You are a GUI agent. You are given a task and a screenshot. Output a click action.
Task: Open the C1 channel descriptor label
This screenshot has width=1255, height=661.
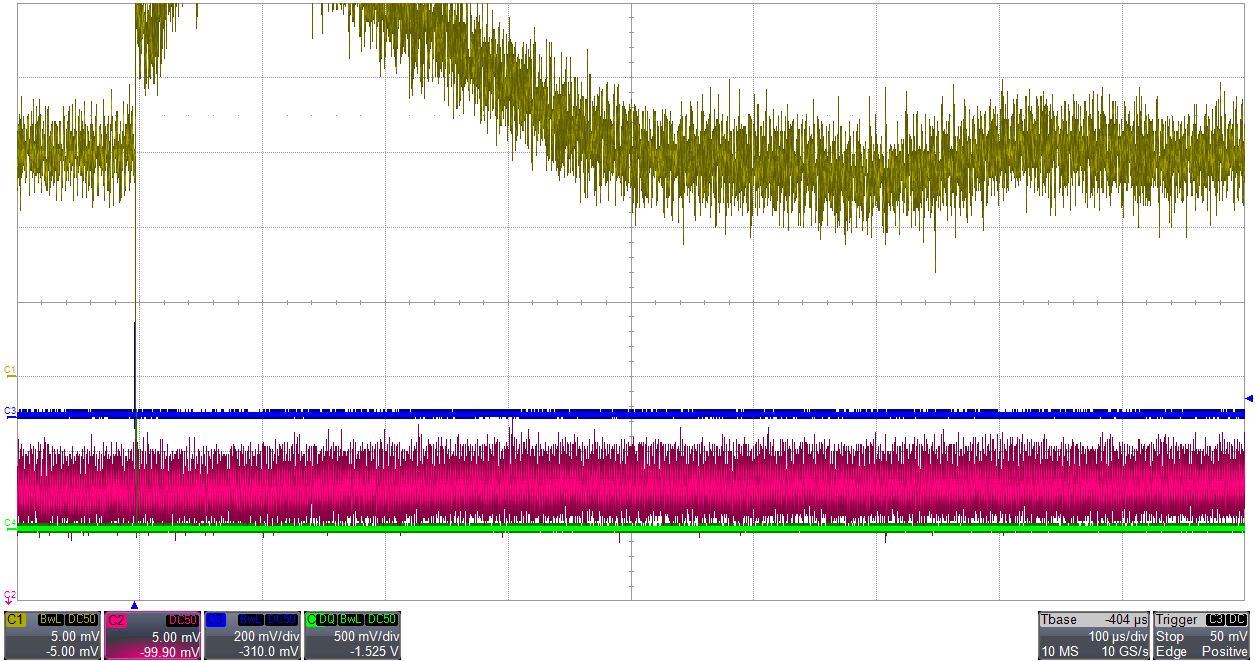coord(15,620)
